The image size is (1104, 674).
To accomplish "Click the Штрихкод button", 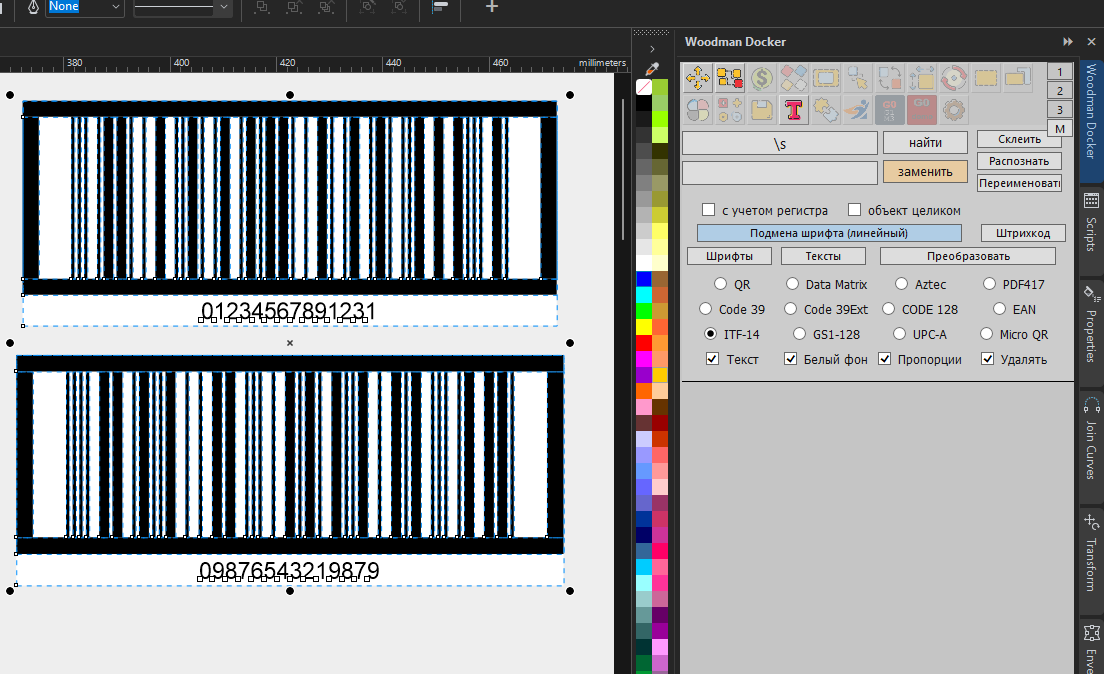I will [x=1023, y=233].
